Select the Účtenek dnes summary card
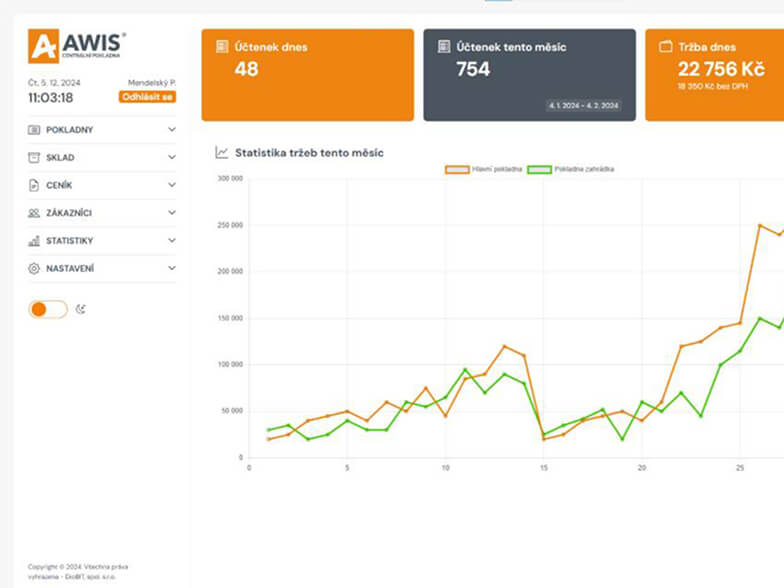784x588 pixels. (x=307, y=75)
